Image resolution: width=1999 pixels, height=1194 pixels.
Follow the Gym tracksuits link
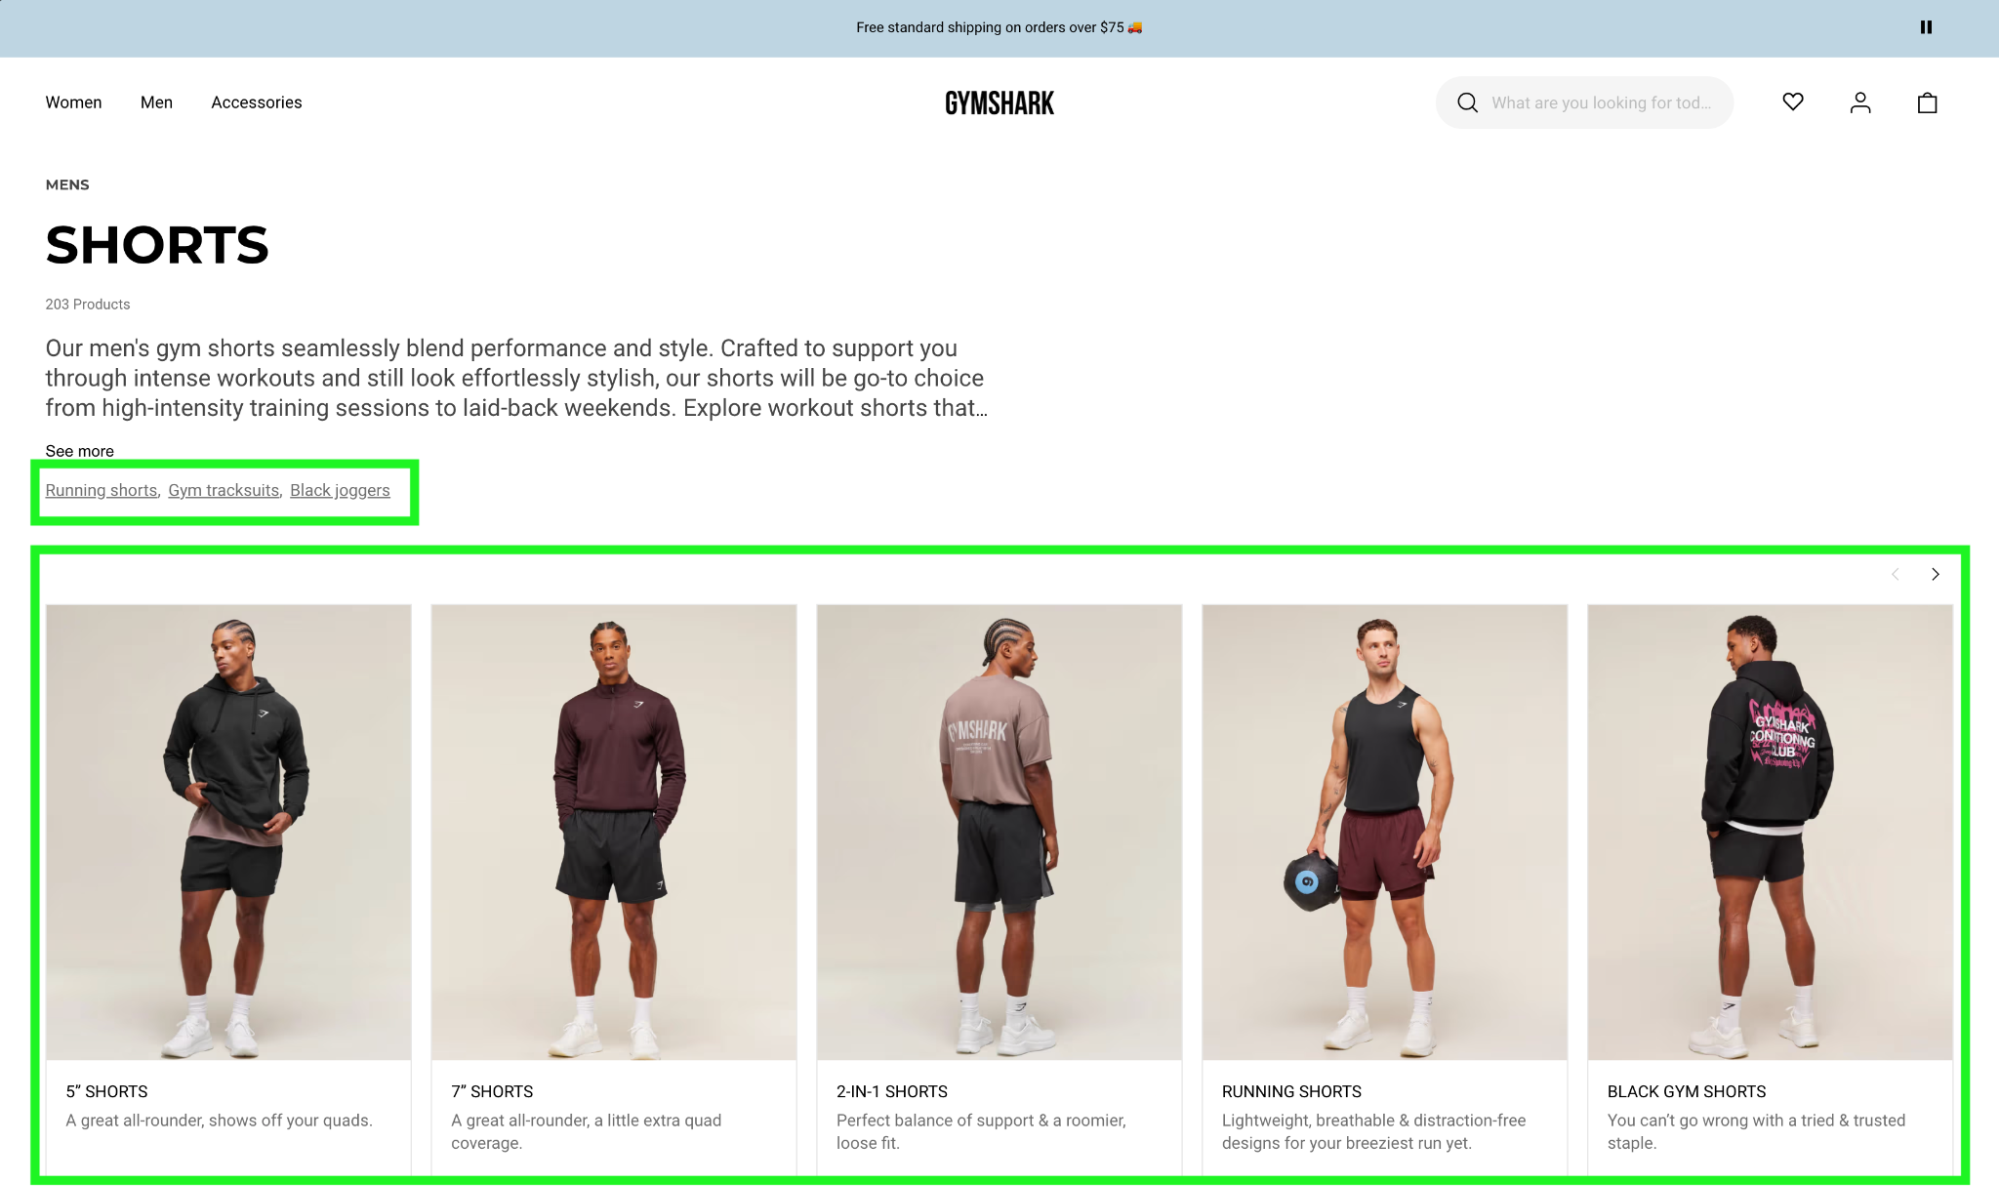coord(223,490)
